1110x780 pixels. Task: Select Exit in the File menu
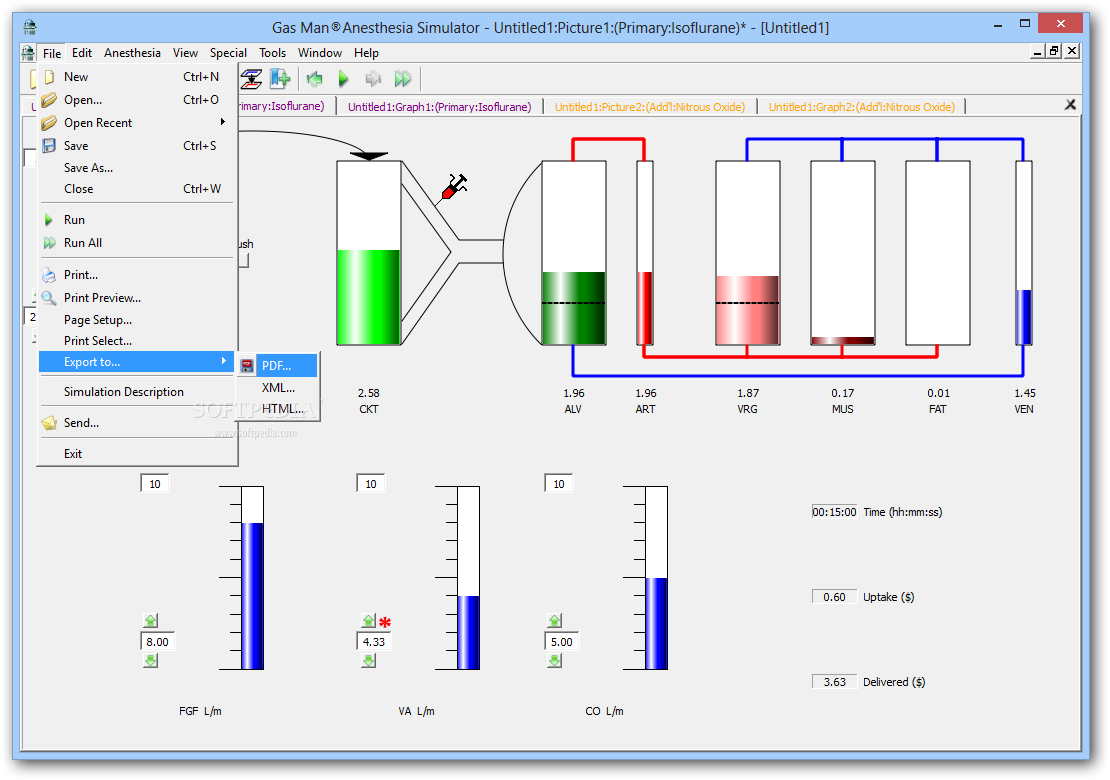click(x=137, y=454)
